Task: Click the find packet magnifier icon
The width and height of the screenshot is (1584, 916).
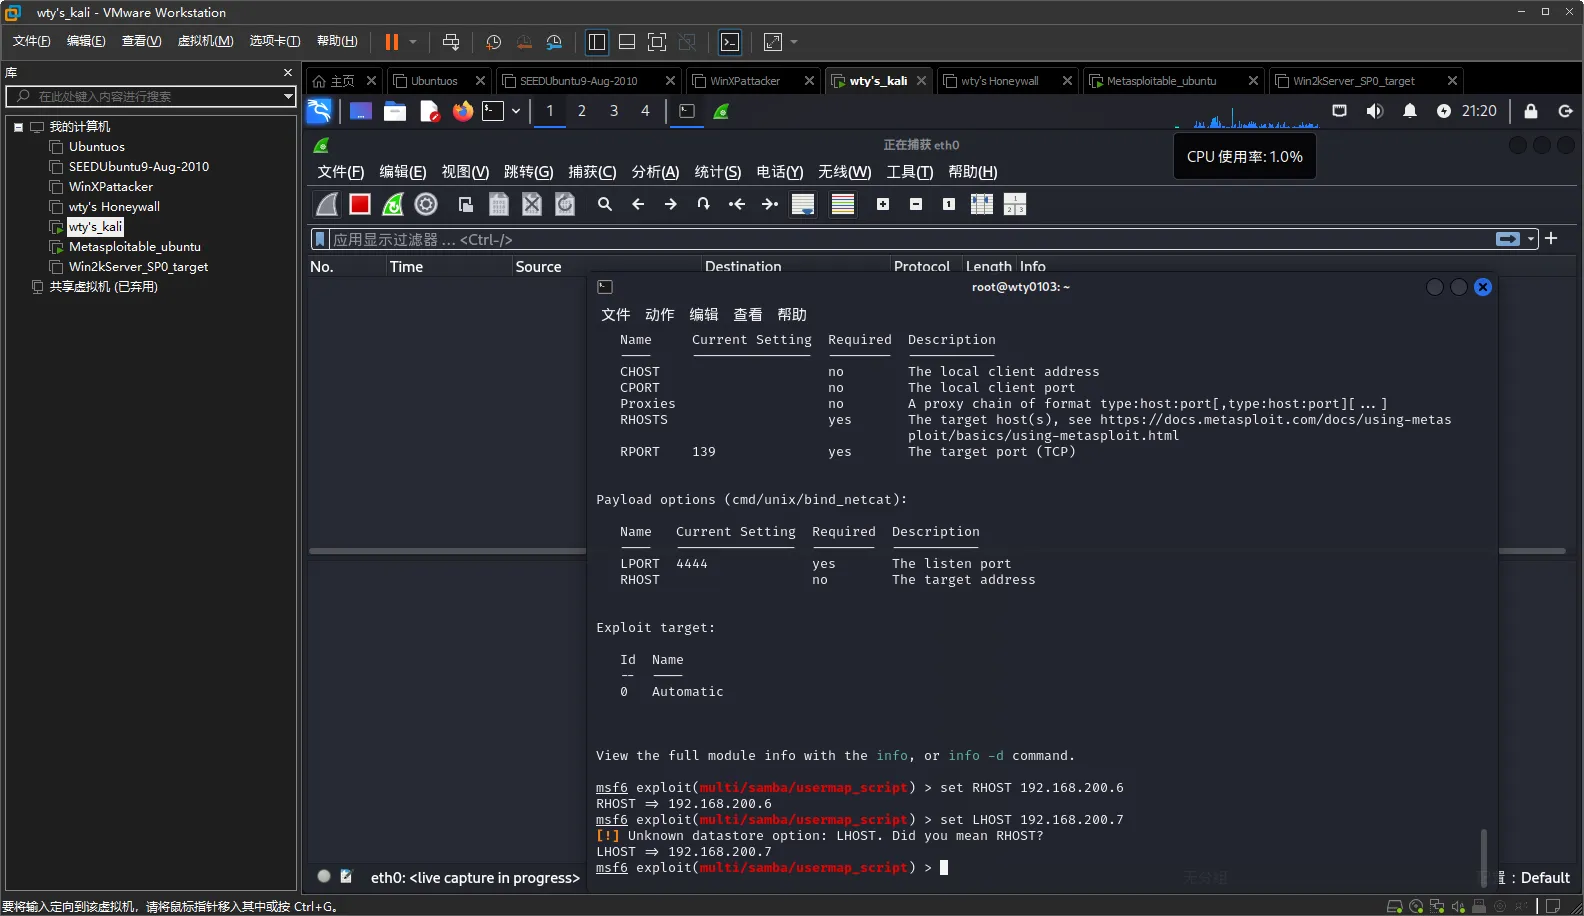Action: click(604, 204)
